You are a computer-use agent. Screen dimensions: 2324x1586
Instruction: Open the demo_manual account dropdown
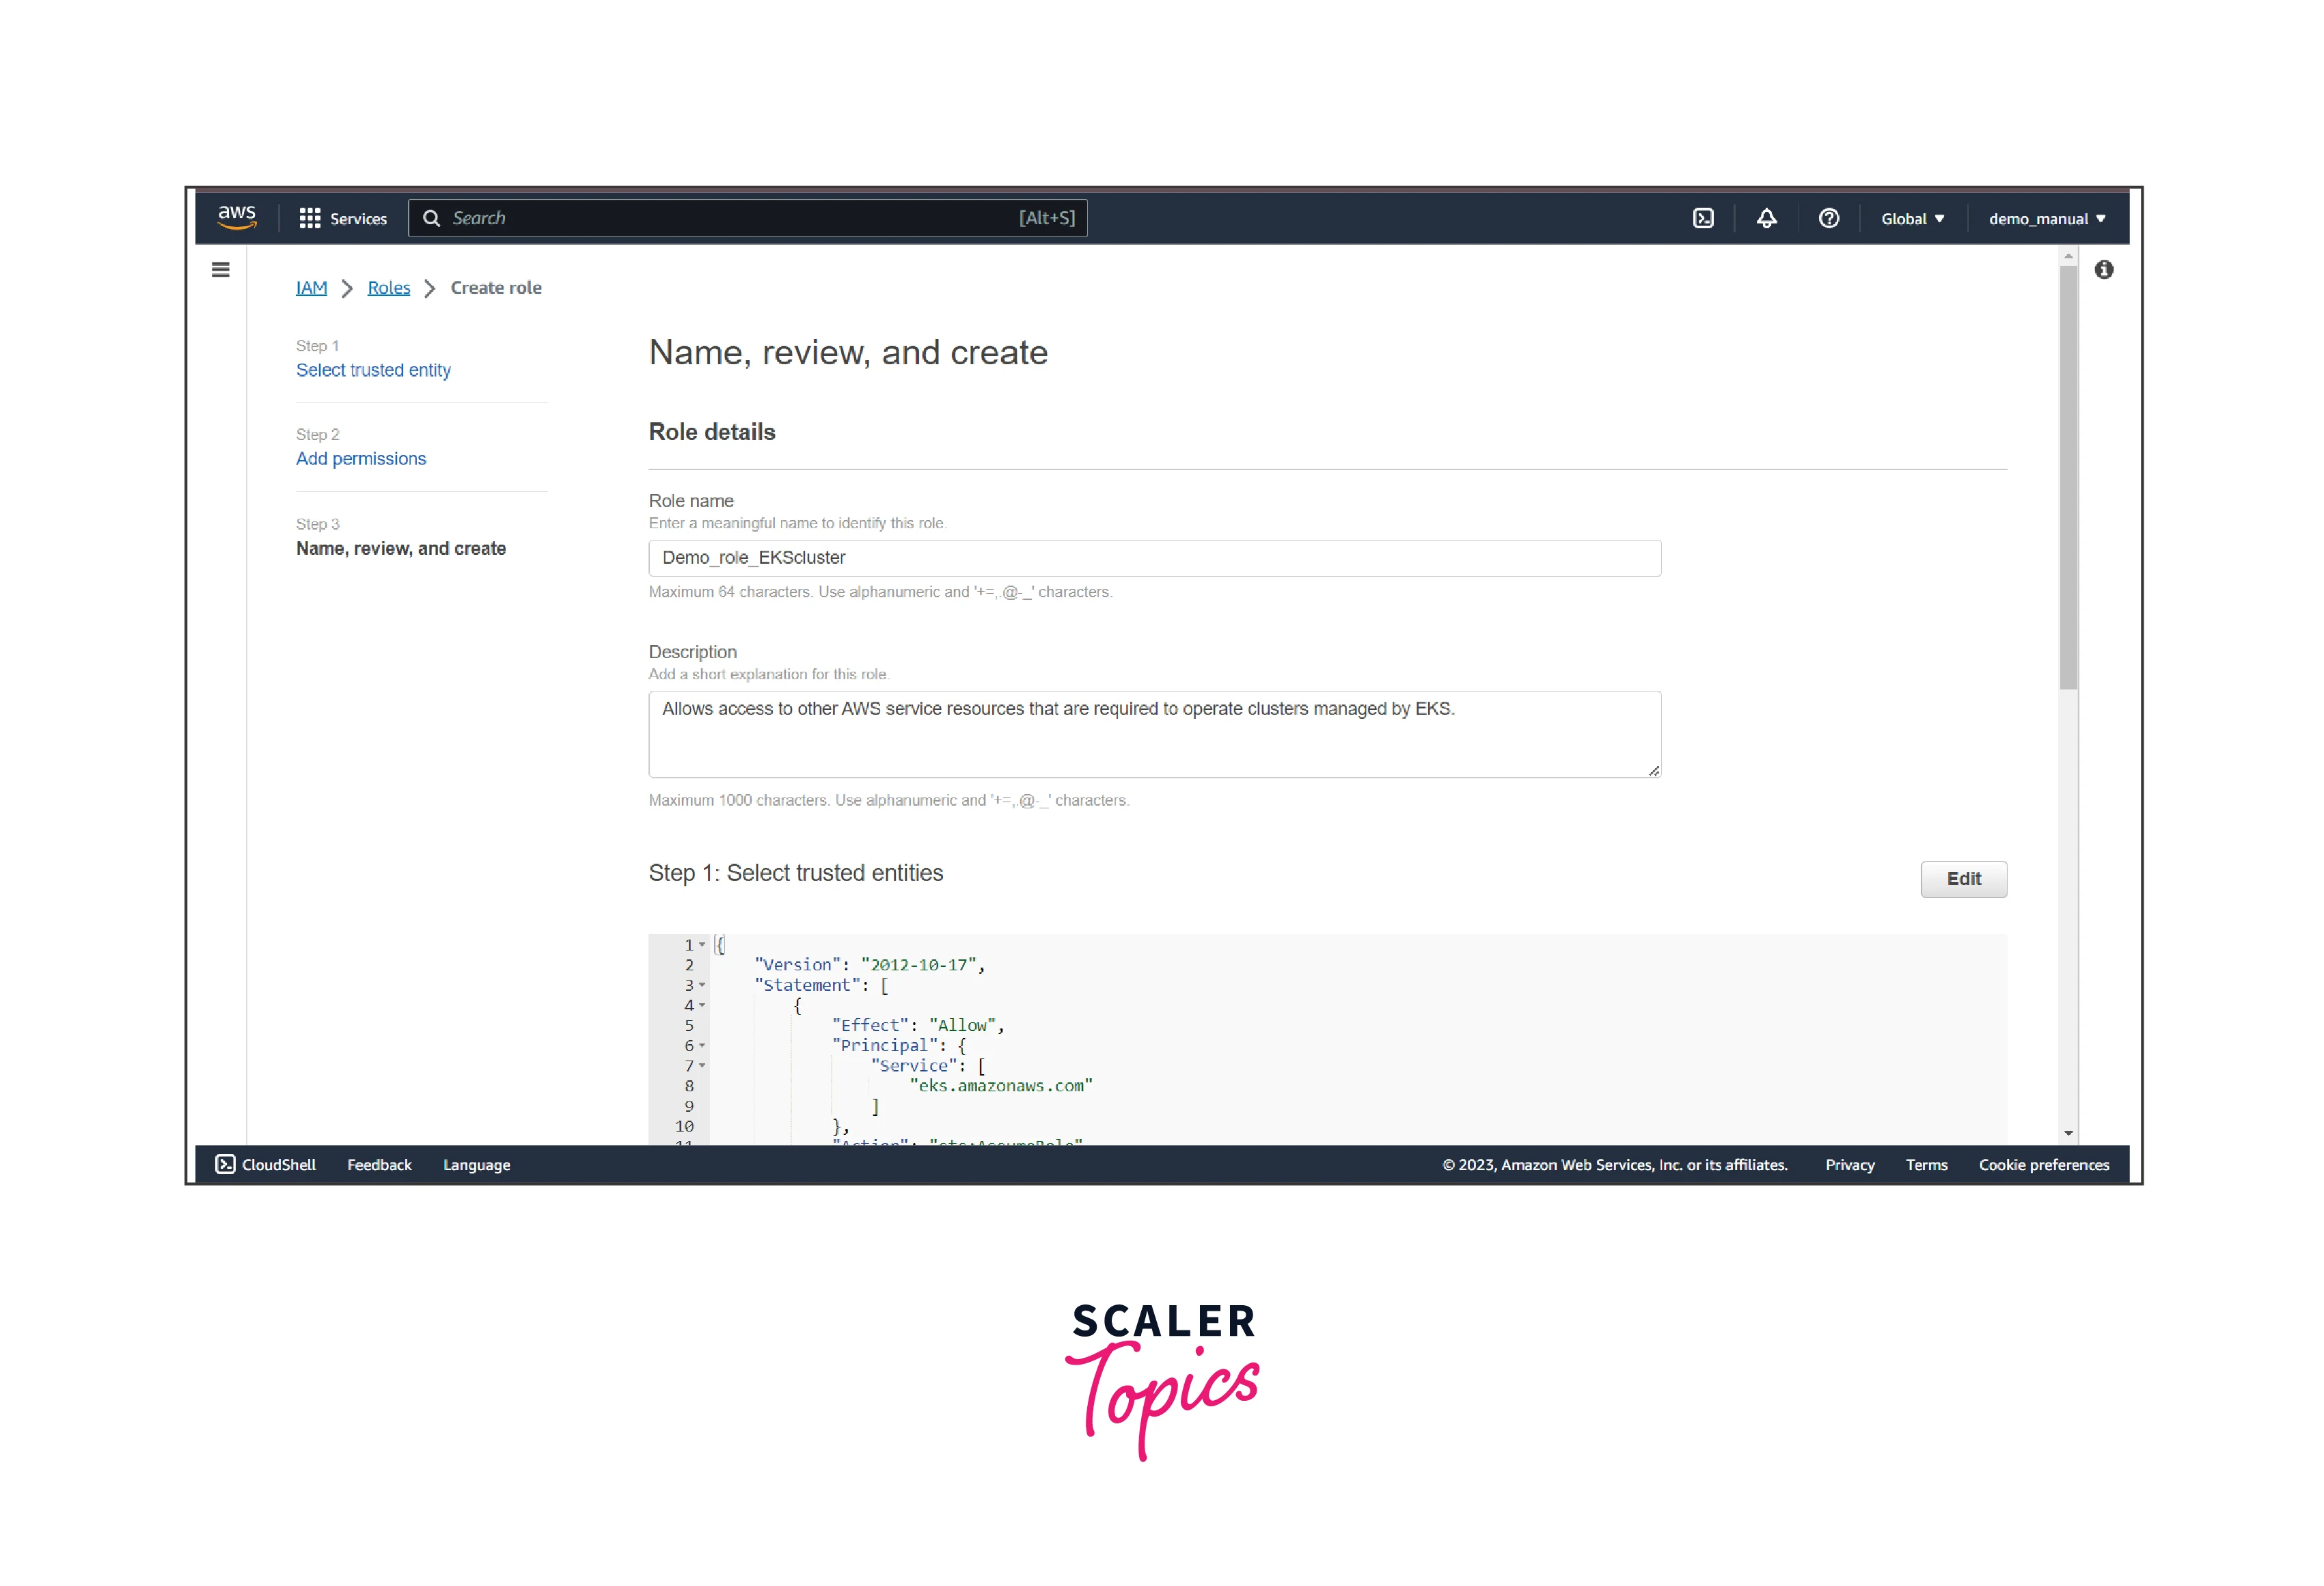2046,218
